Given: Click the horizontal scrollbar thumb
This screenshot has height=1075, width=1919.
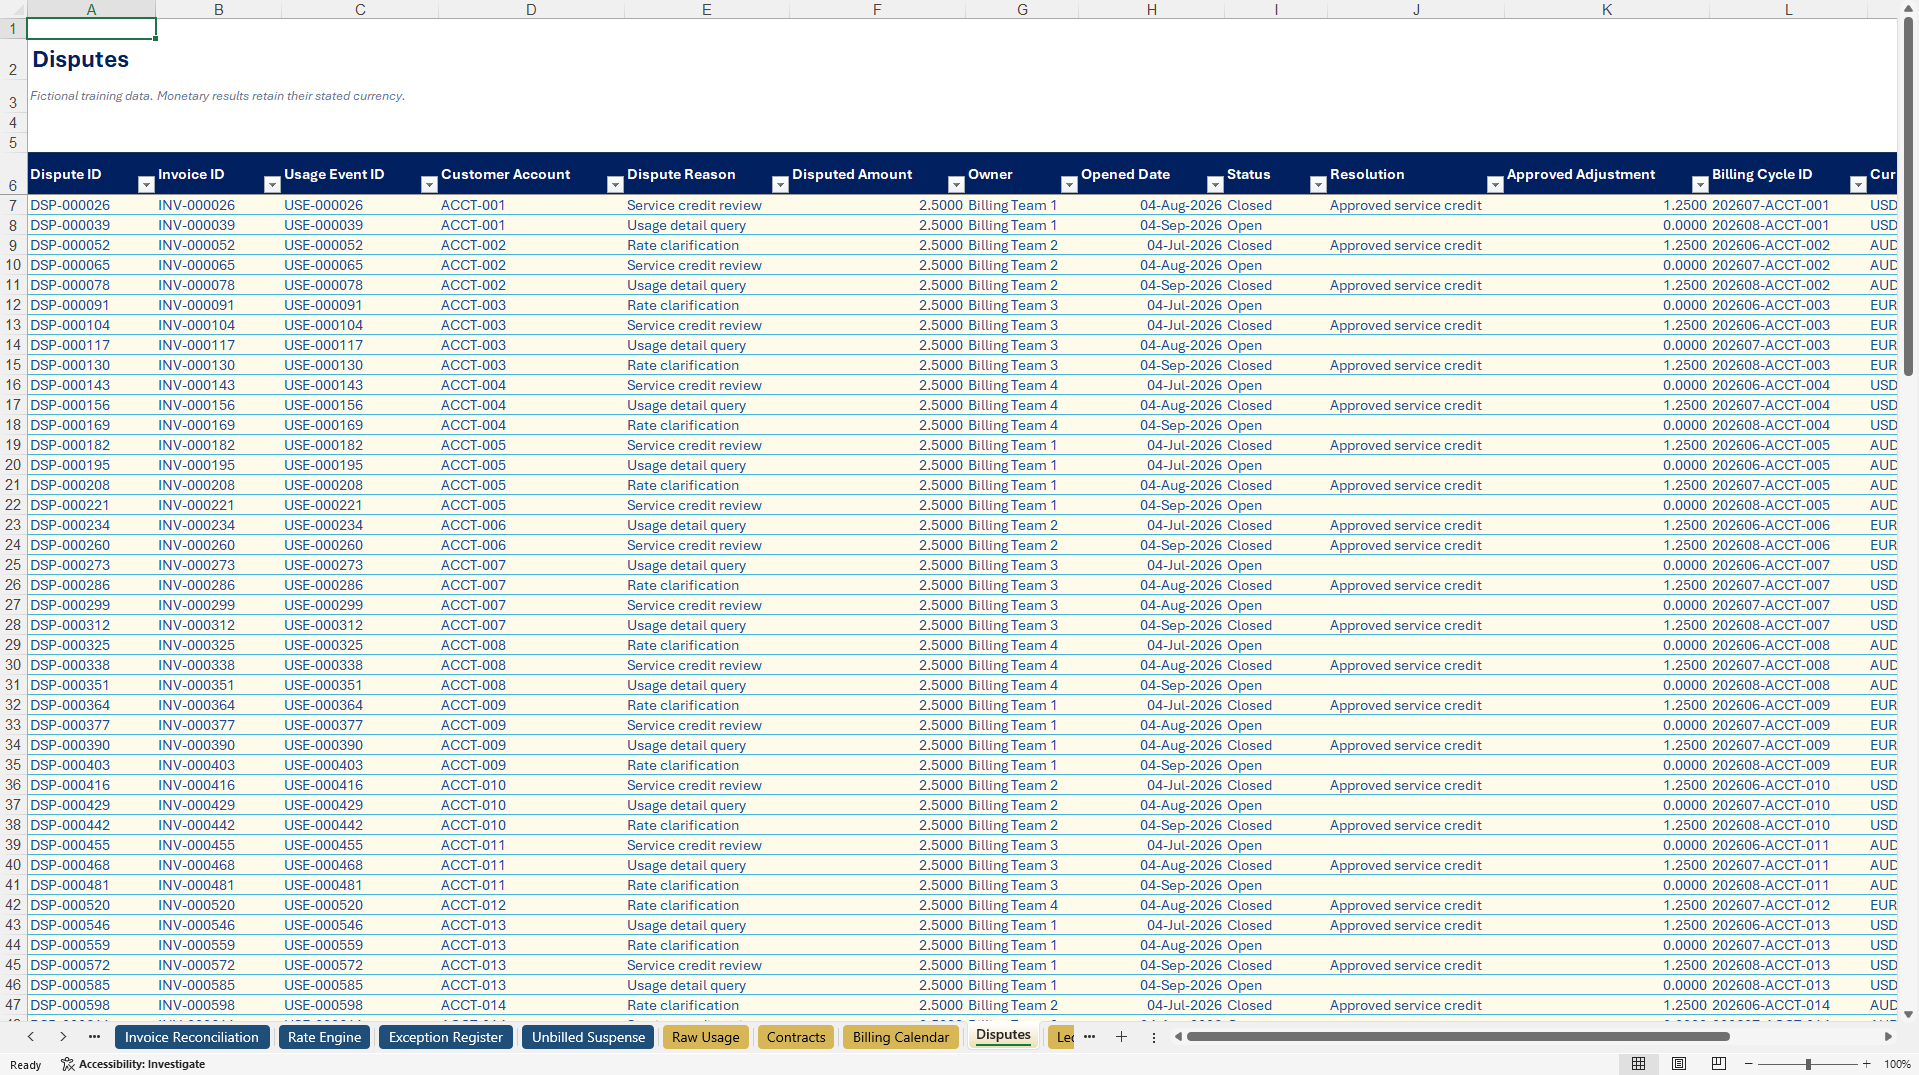Looking at the screenshot, I should (x=1457, y=1037).
